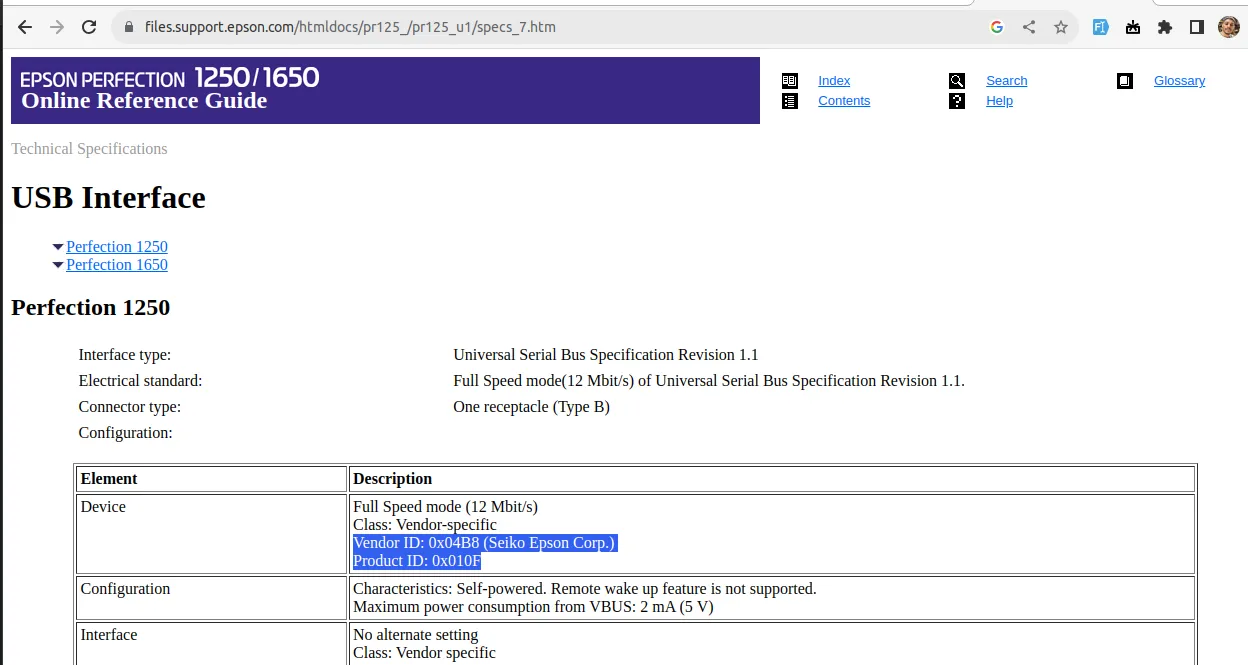Click the 'USB Interface' heading
The height and width of the screenshot is (665, 1248).
coord(108,198)
